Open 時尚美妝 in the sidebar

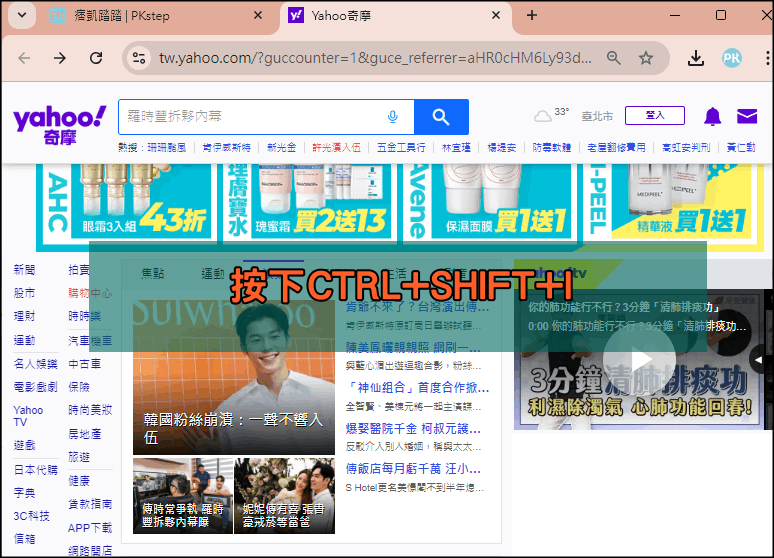coord(90,410)
